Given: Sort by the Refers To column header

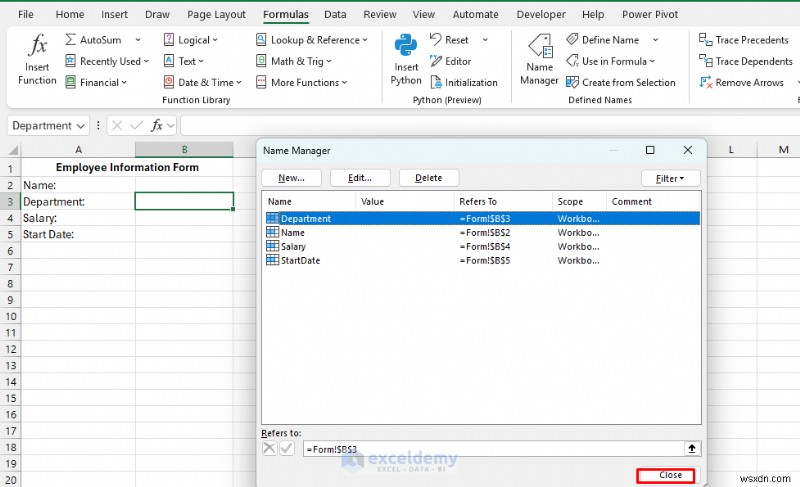Looking at the screenshot, I should 503,201.
